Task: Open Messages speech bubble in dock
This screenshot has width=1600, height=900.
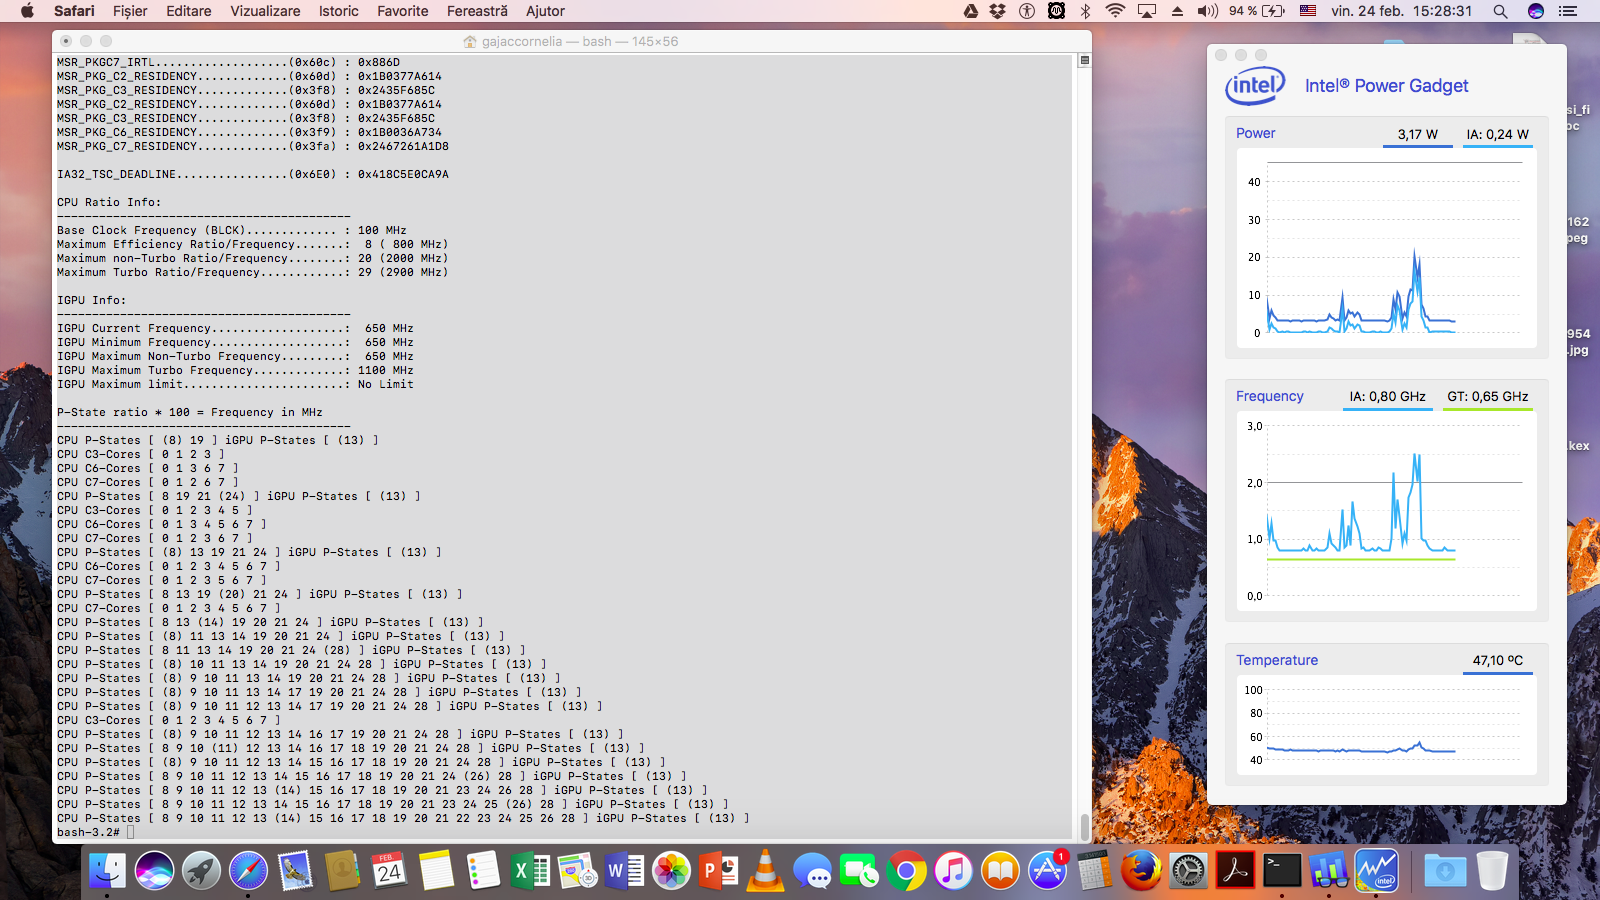Action: click(812, 871)
